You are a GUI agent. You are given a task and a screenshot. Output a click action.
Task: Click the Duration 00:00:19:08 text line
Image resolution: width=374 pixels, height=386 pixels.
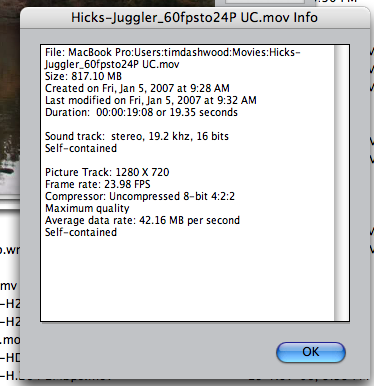141,112
